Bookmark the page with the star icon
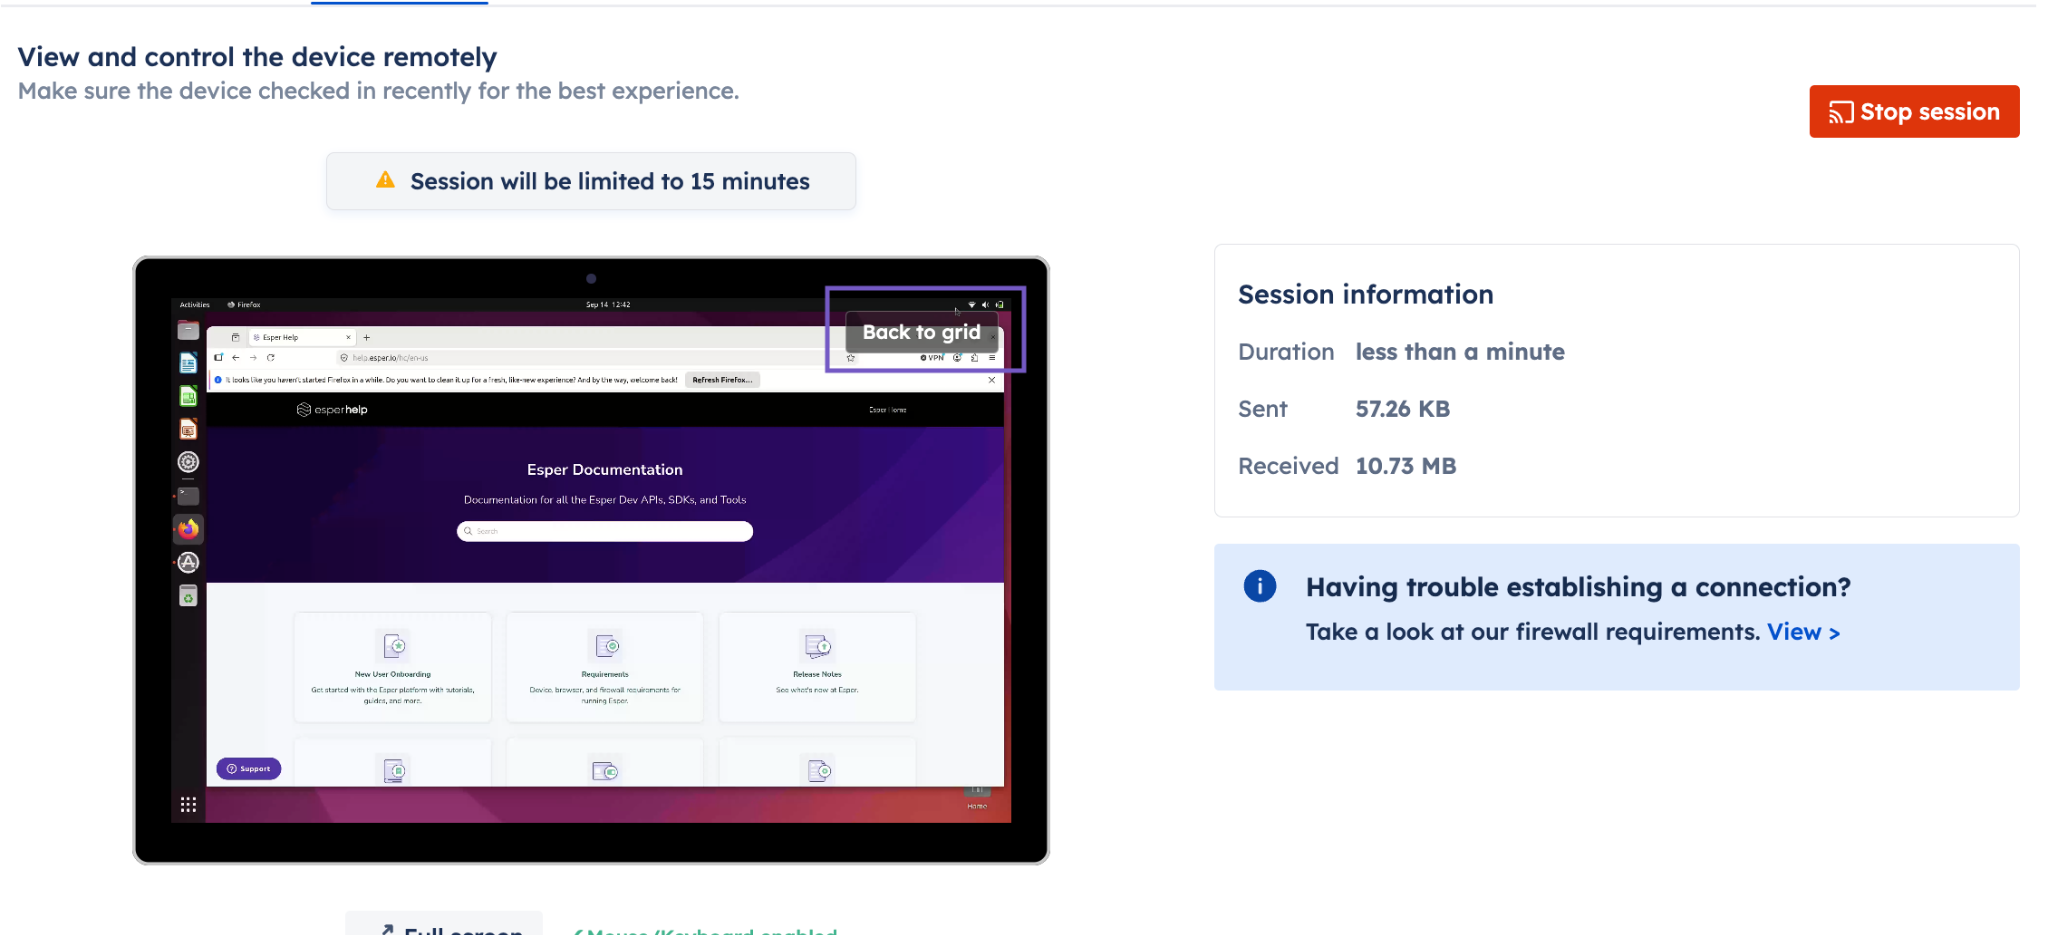The height and width of the screenshot is (935, 2048). (x=851, y=358)
